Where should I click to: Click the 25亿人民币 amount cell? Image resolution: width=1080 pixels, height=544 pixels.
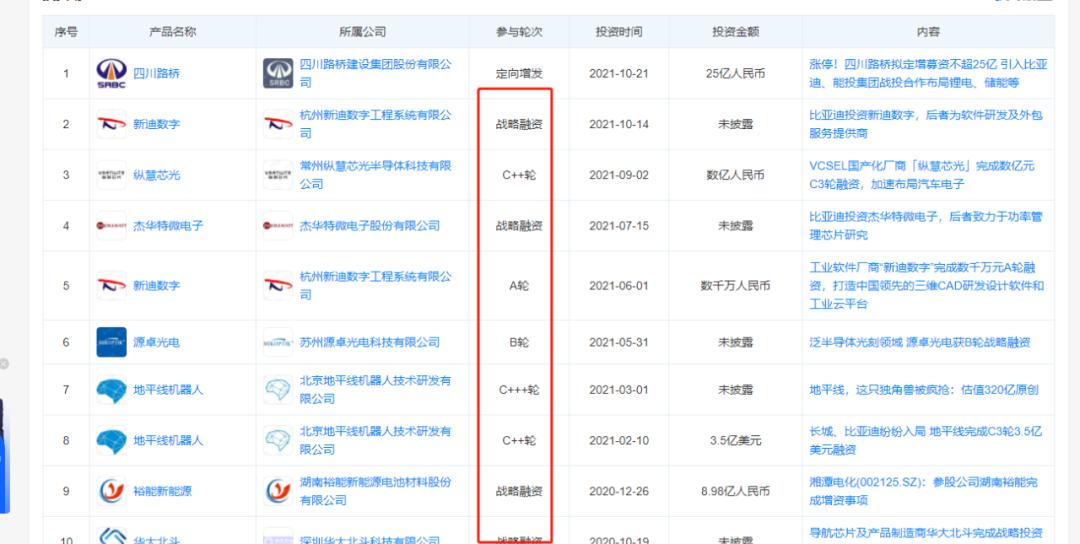click(x=736, y=74)
